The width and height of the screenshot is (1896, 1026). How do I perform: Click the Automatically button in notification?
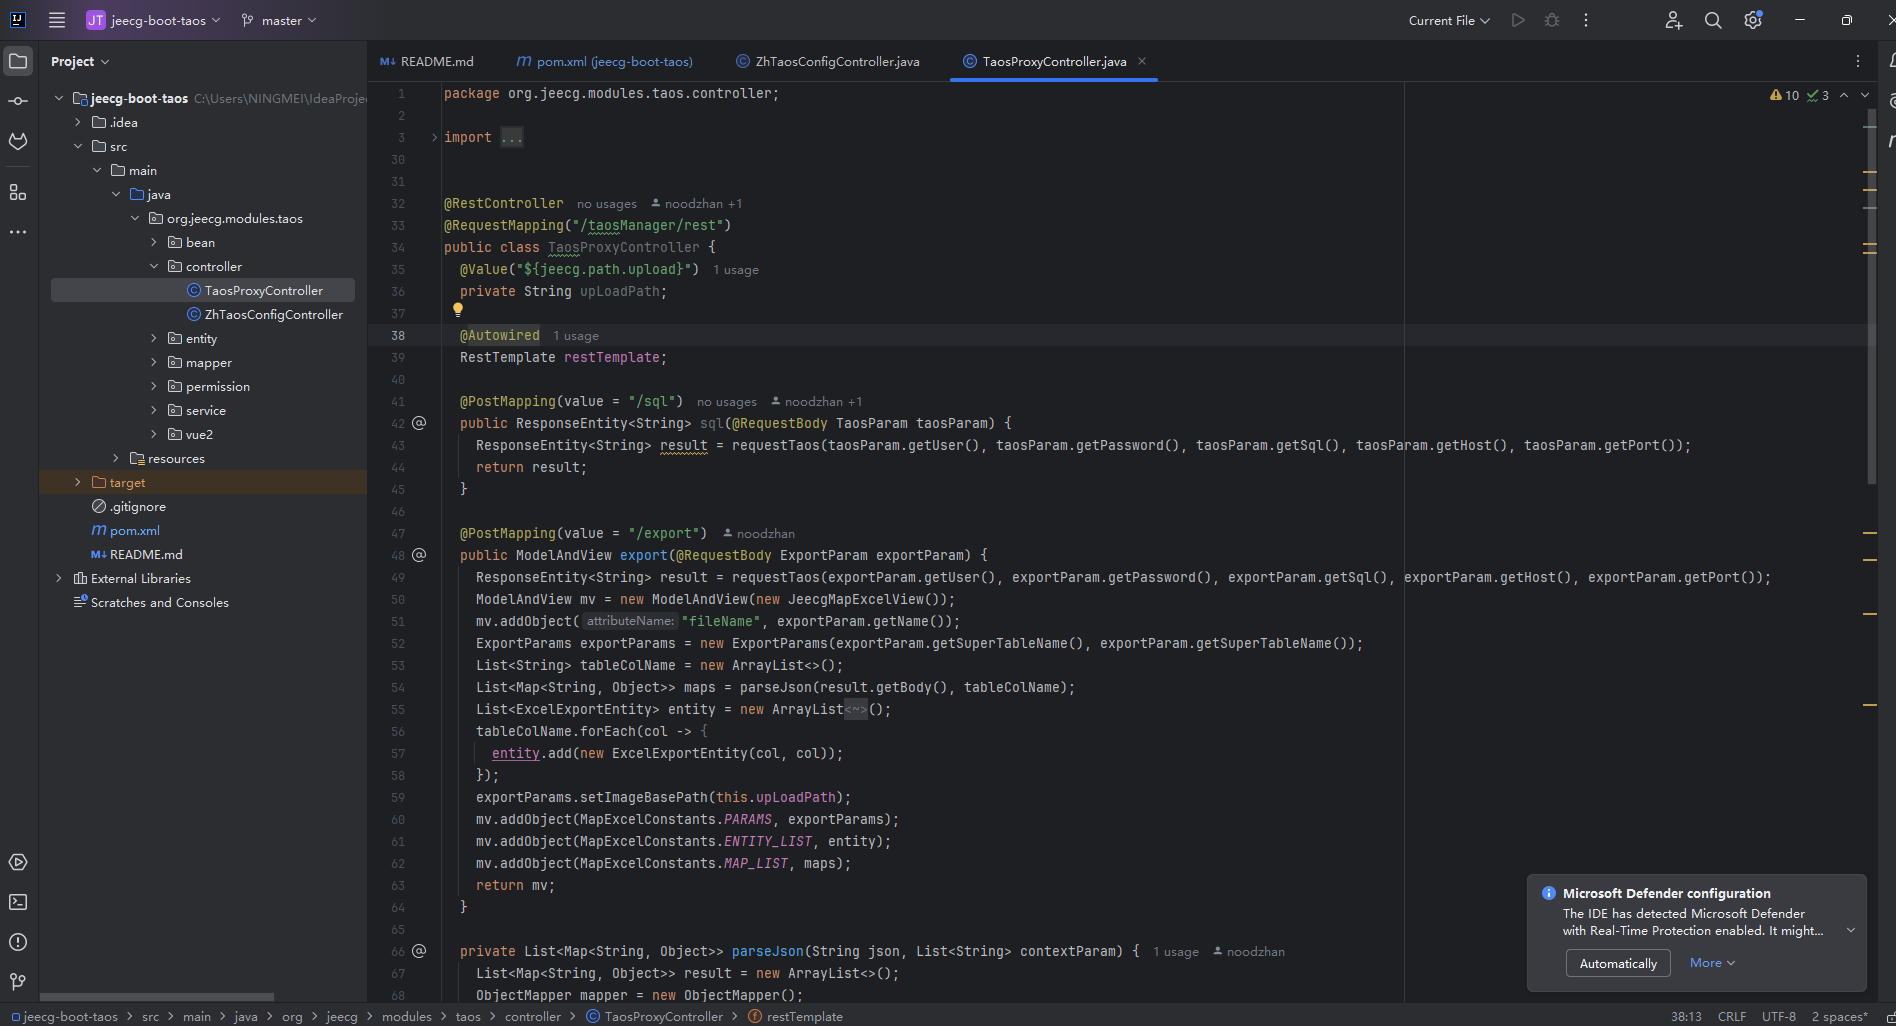(1618, 963)
